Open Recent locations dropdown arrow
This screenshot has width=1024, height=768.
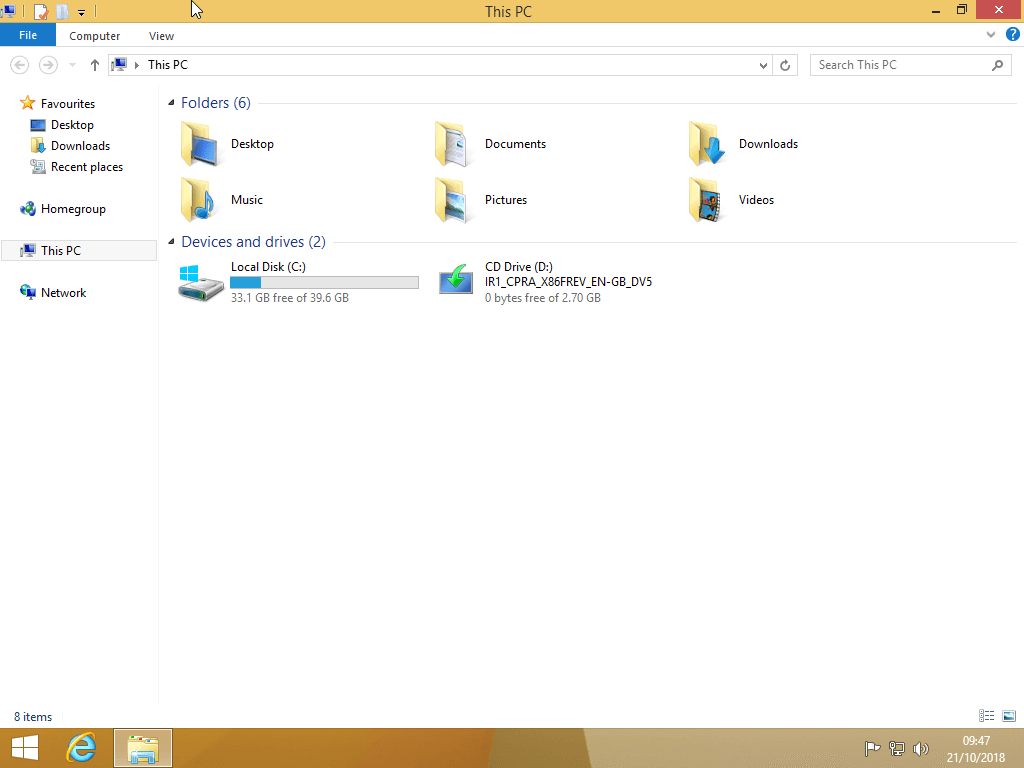click(72, 65)
